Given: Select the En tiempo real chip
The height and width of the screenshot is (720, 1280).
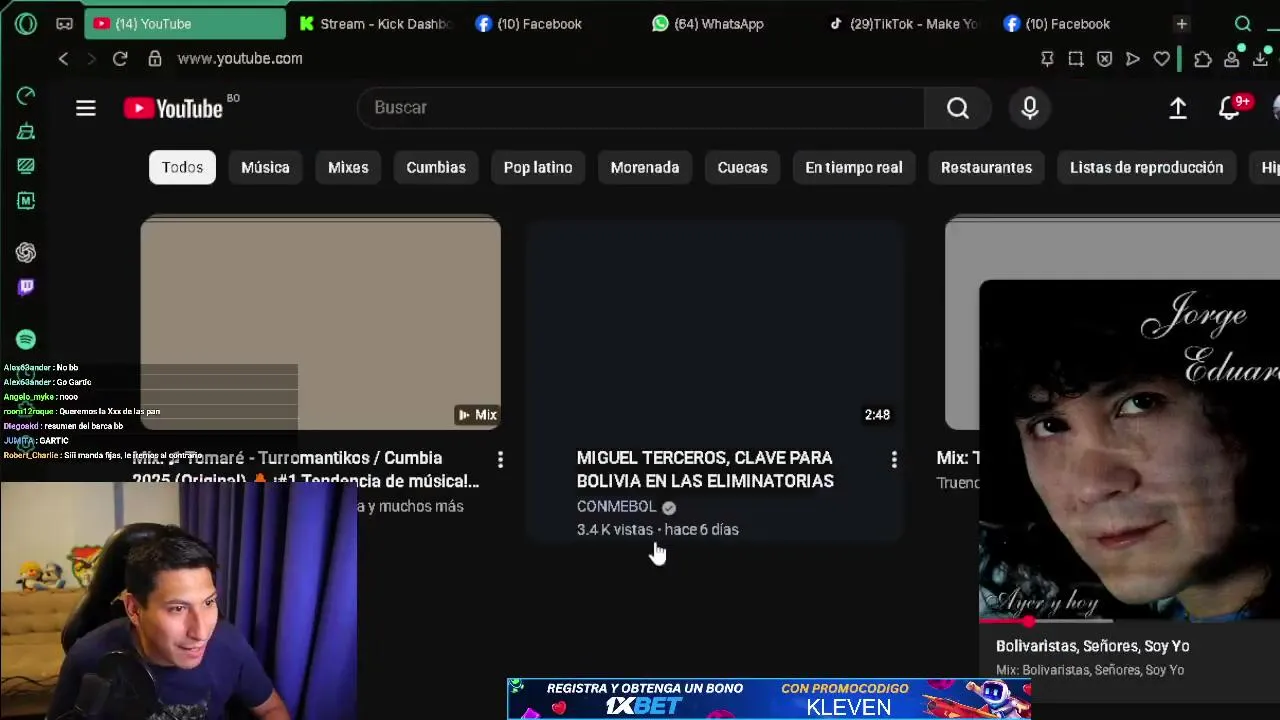Looking at the screenshot, I should 854,167.
